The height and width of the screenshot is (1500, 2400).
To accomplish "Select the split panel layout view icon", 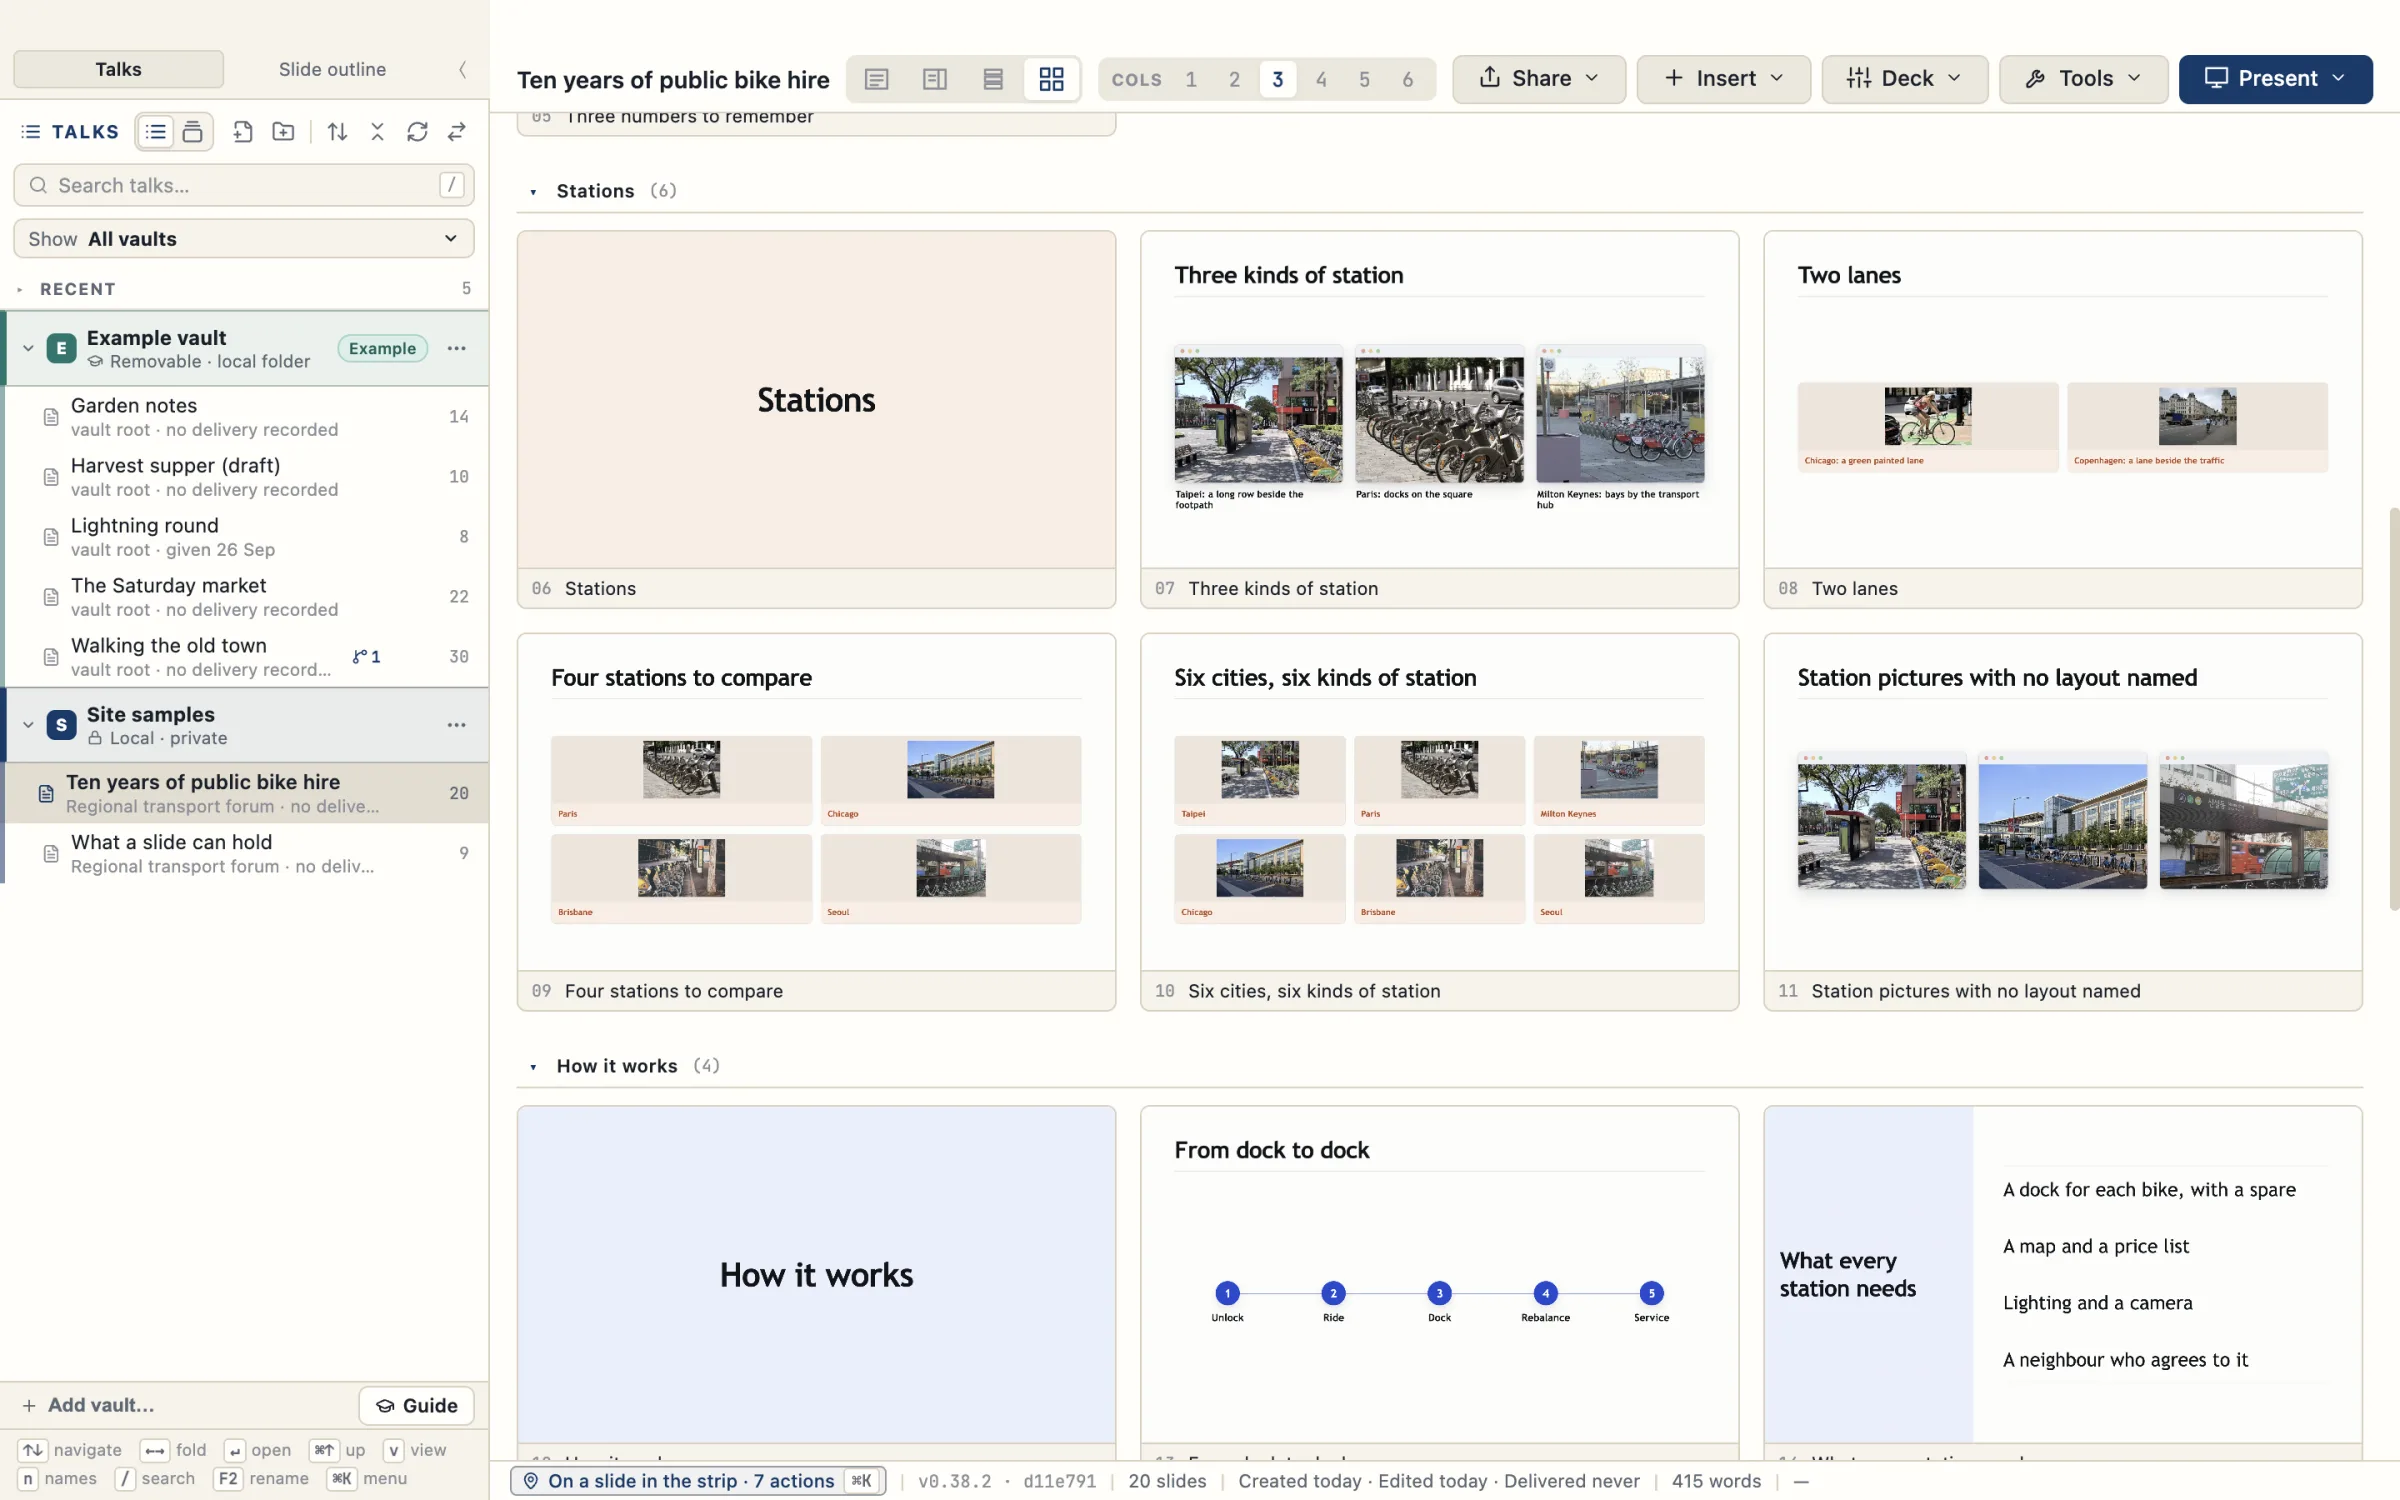I will [934, 79].
